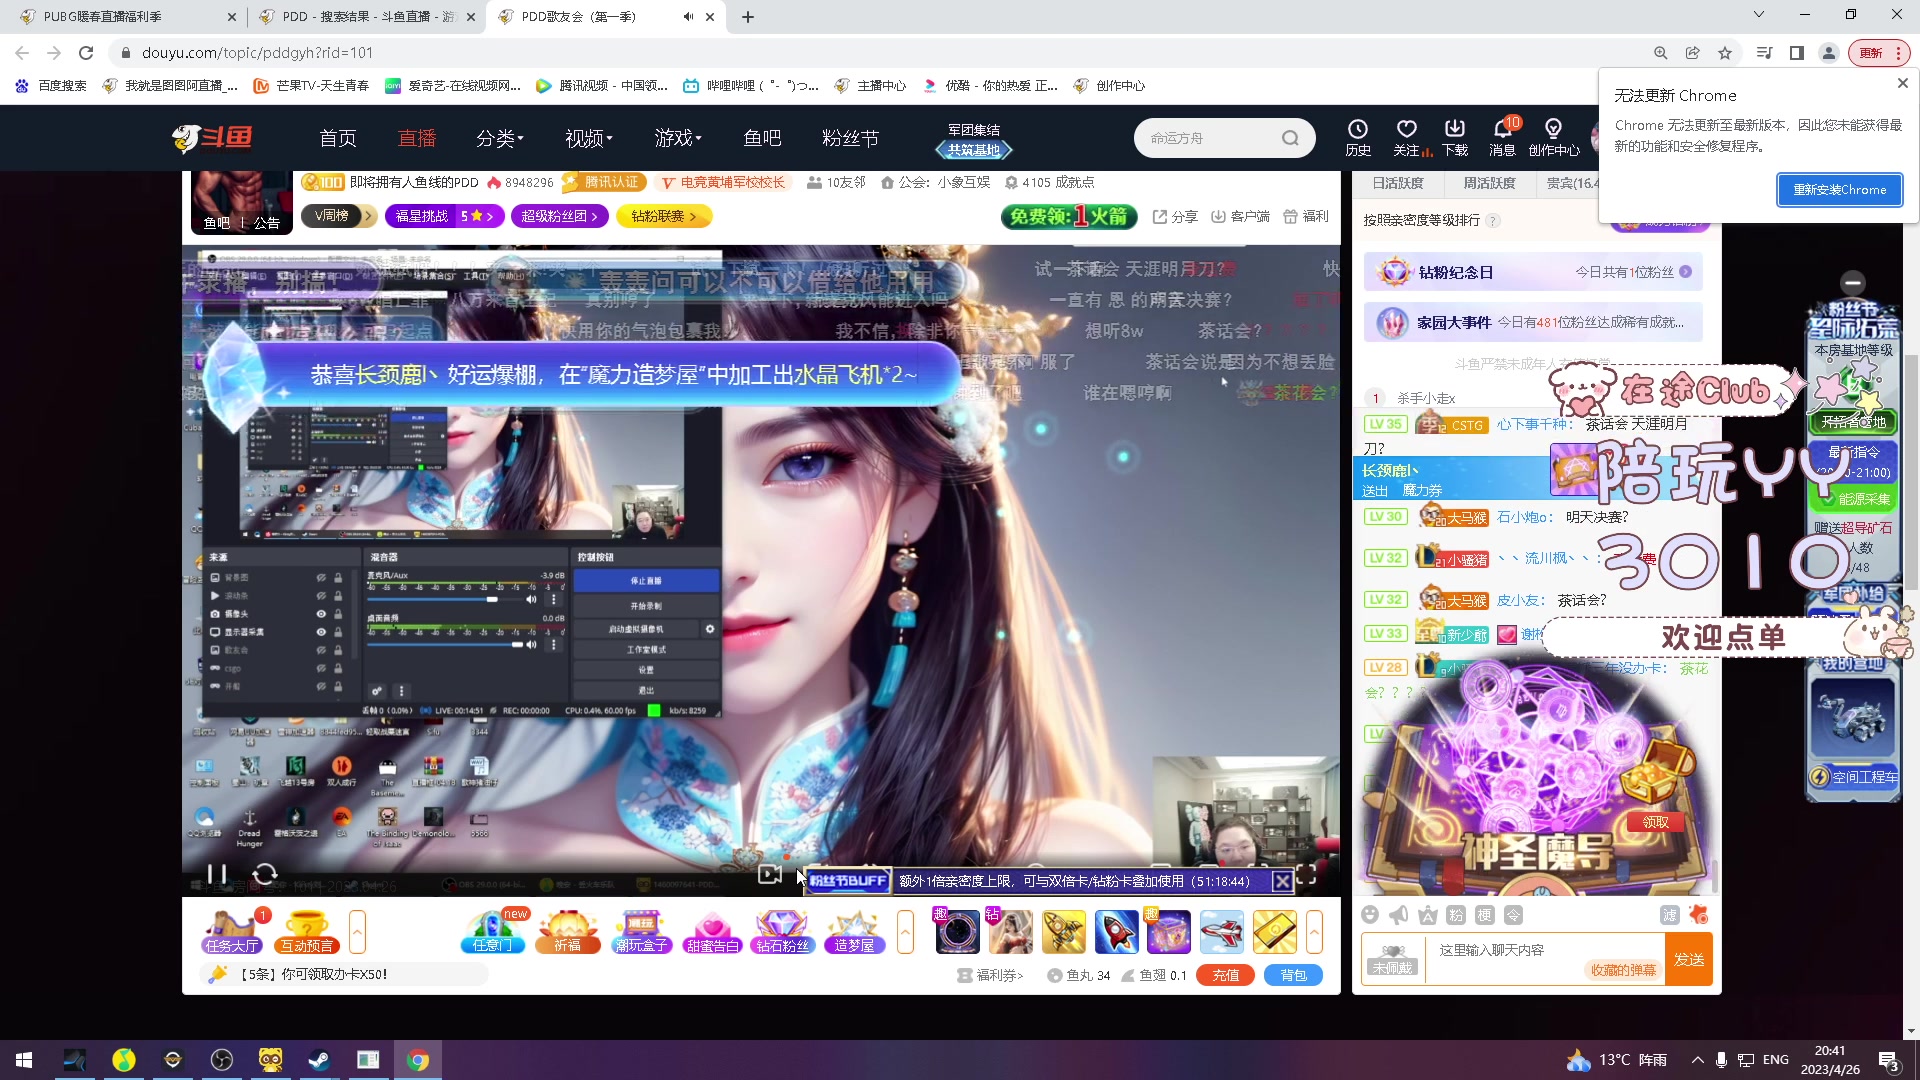
Task: Open 甜蜜告白 activity icon
Action: (712, 932)
